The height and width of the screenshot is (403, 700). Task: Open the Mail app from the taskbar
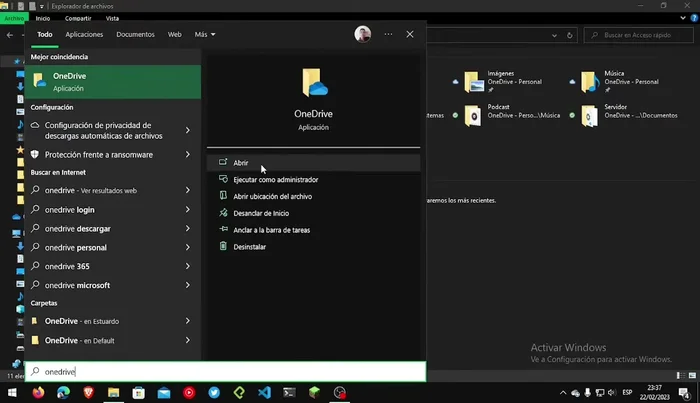tap(164, 392)
